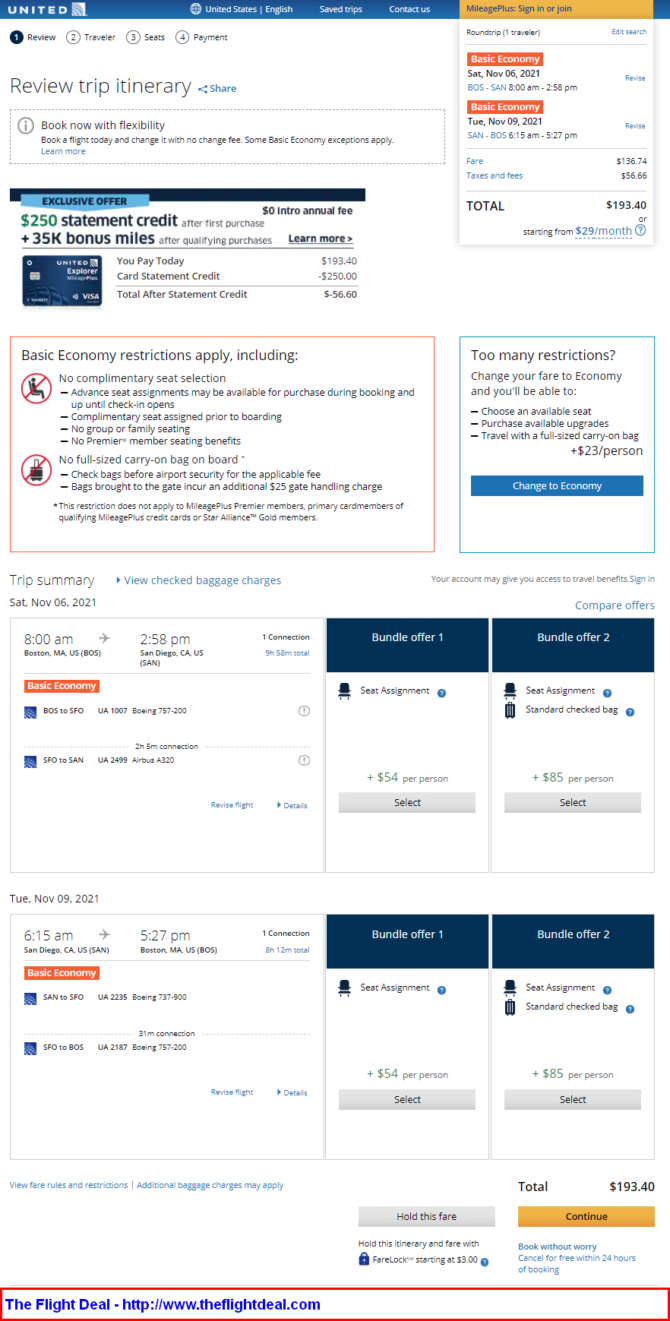670x1321 pixels.
Task: Select Bundle offer 2 for Nov 06 flight
Action: [x=573, y=802]
